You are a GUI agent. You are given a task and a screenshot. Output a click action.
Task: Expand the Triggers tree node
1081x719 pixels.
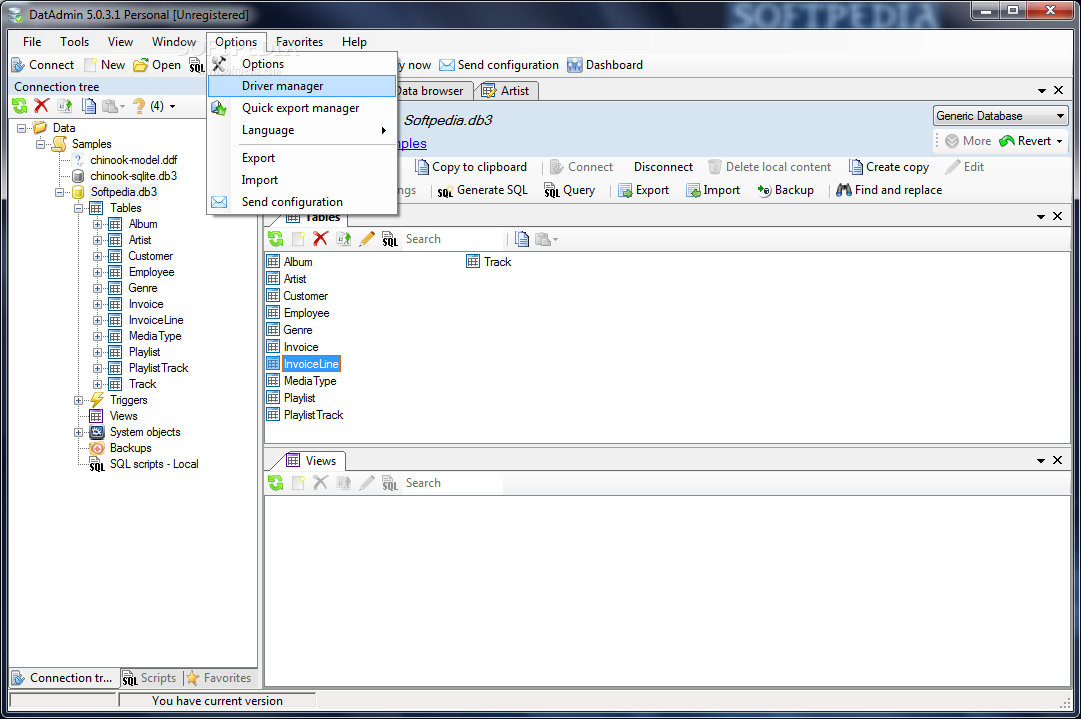pyautogui.click(x=79, y=400)
